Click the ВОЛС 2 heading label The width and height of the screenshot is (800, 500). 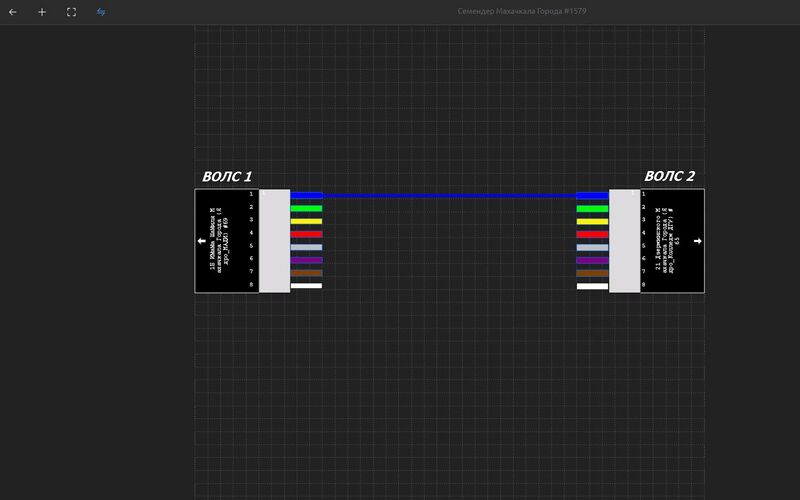click(x=669, y=176)
